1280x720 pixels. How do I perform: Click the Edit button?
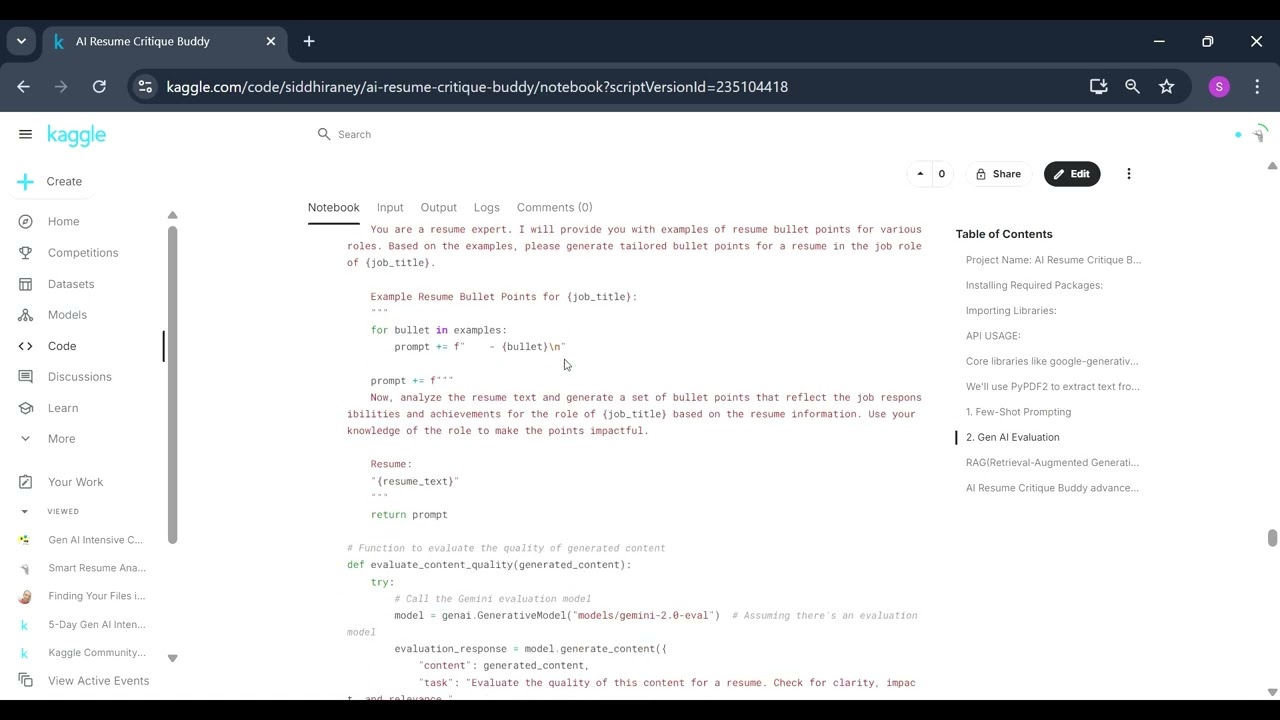click(1072, 174)
